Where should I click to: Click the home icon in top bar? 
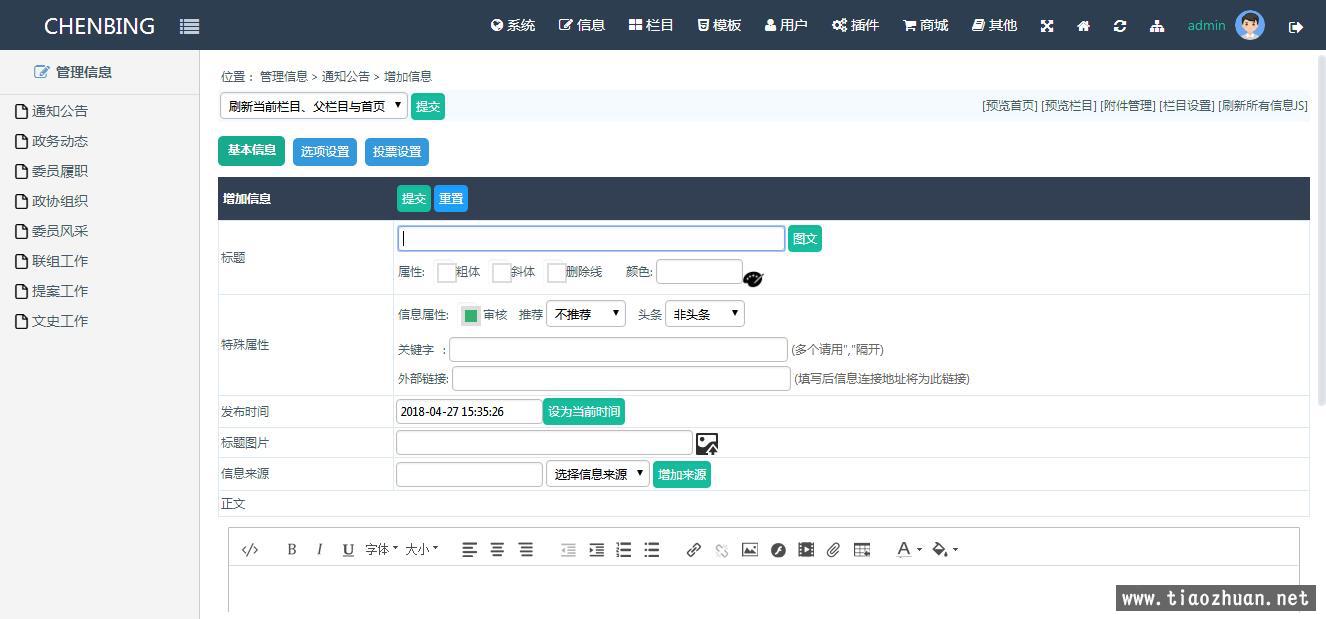tap(1083, 26)
